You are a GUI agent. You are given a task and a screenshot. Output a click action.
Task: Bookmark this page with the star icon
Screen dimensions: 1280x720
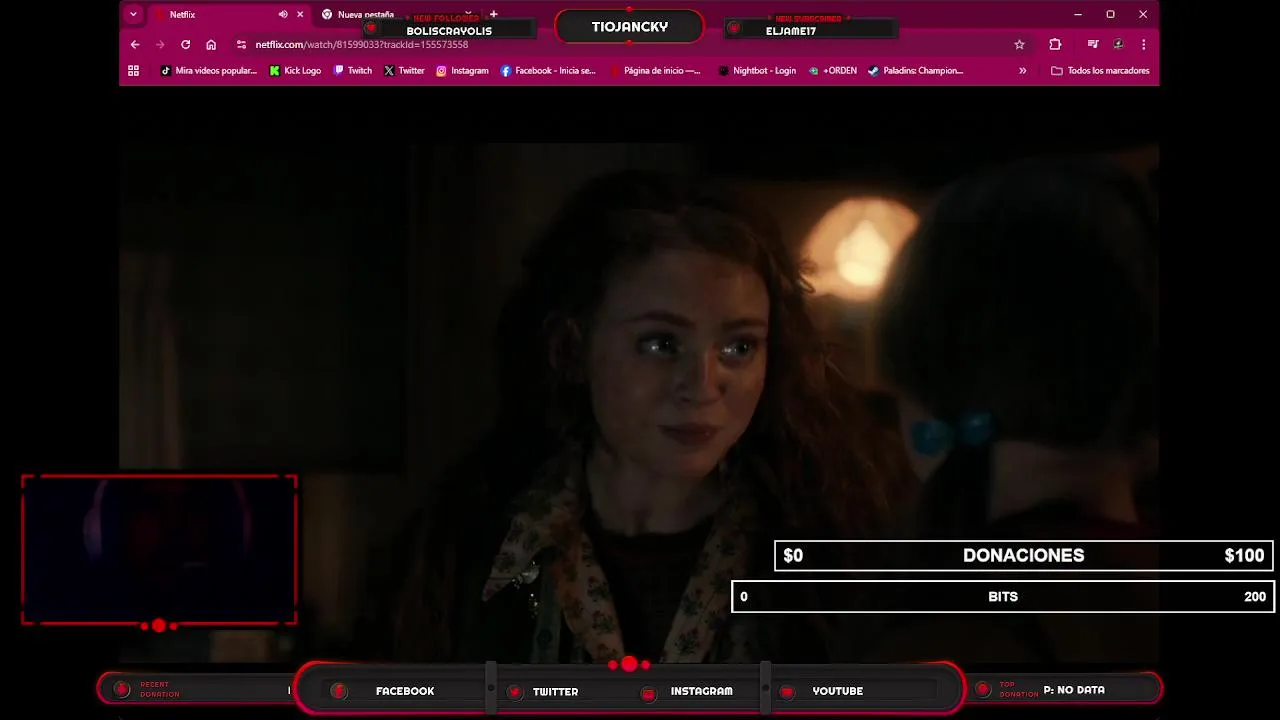(x=1019, y=44)
